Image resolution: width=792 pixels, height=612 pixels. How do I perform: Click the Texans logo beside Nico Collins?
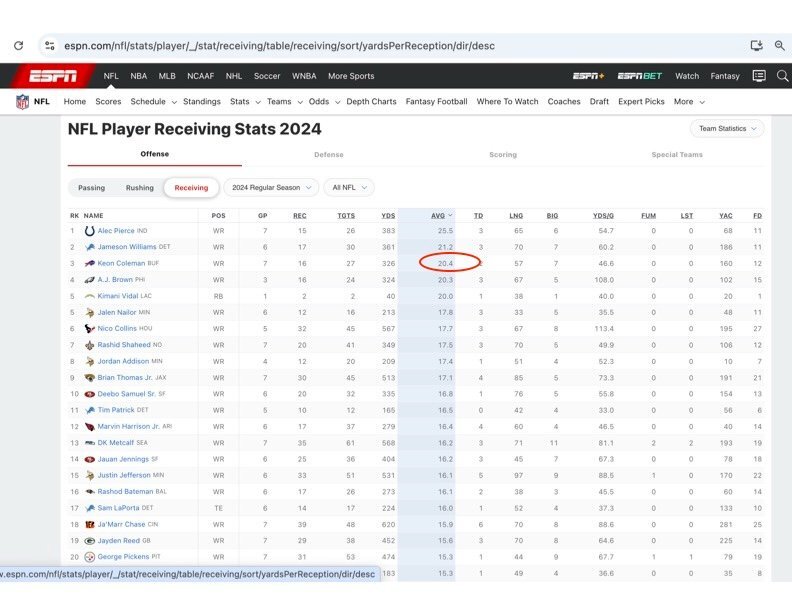coord(89,328)
